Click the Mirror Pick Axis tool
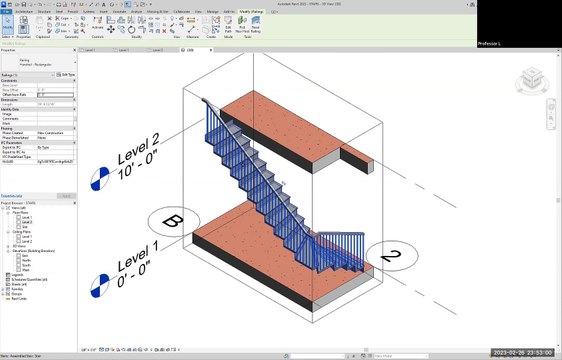The height and width of the screenshot is (360, 562). click(x=132, y=20)
